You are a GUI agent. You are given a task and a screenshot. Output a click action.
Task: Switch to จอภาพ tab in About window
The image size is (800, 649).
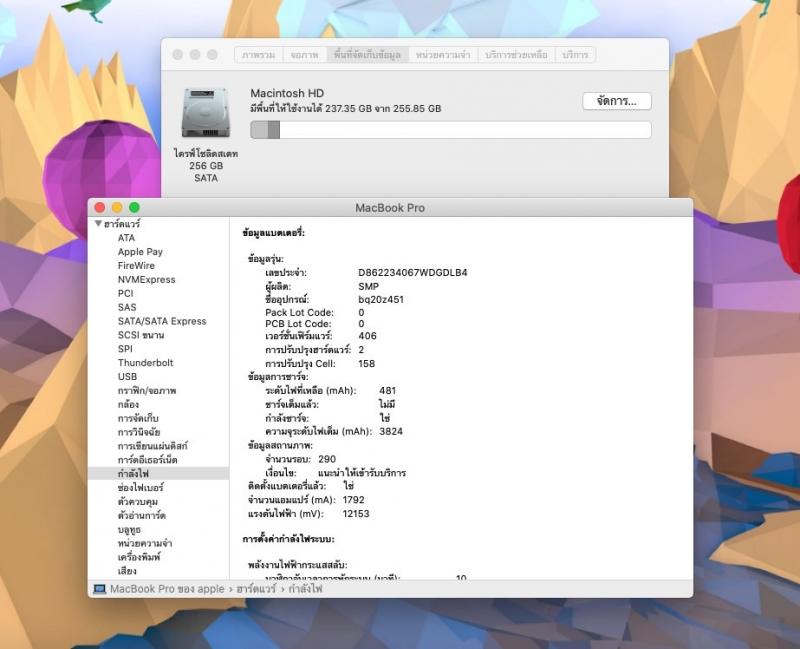pos(305,55)
